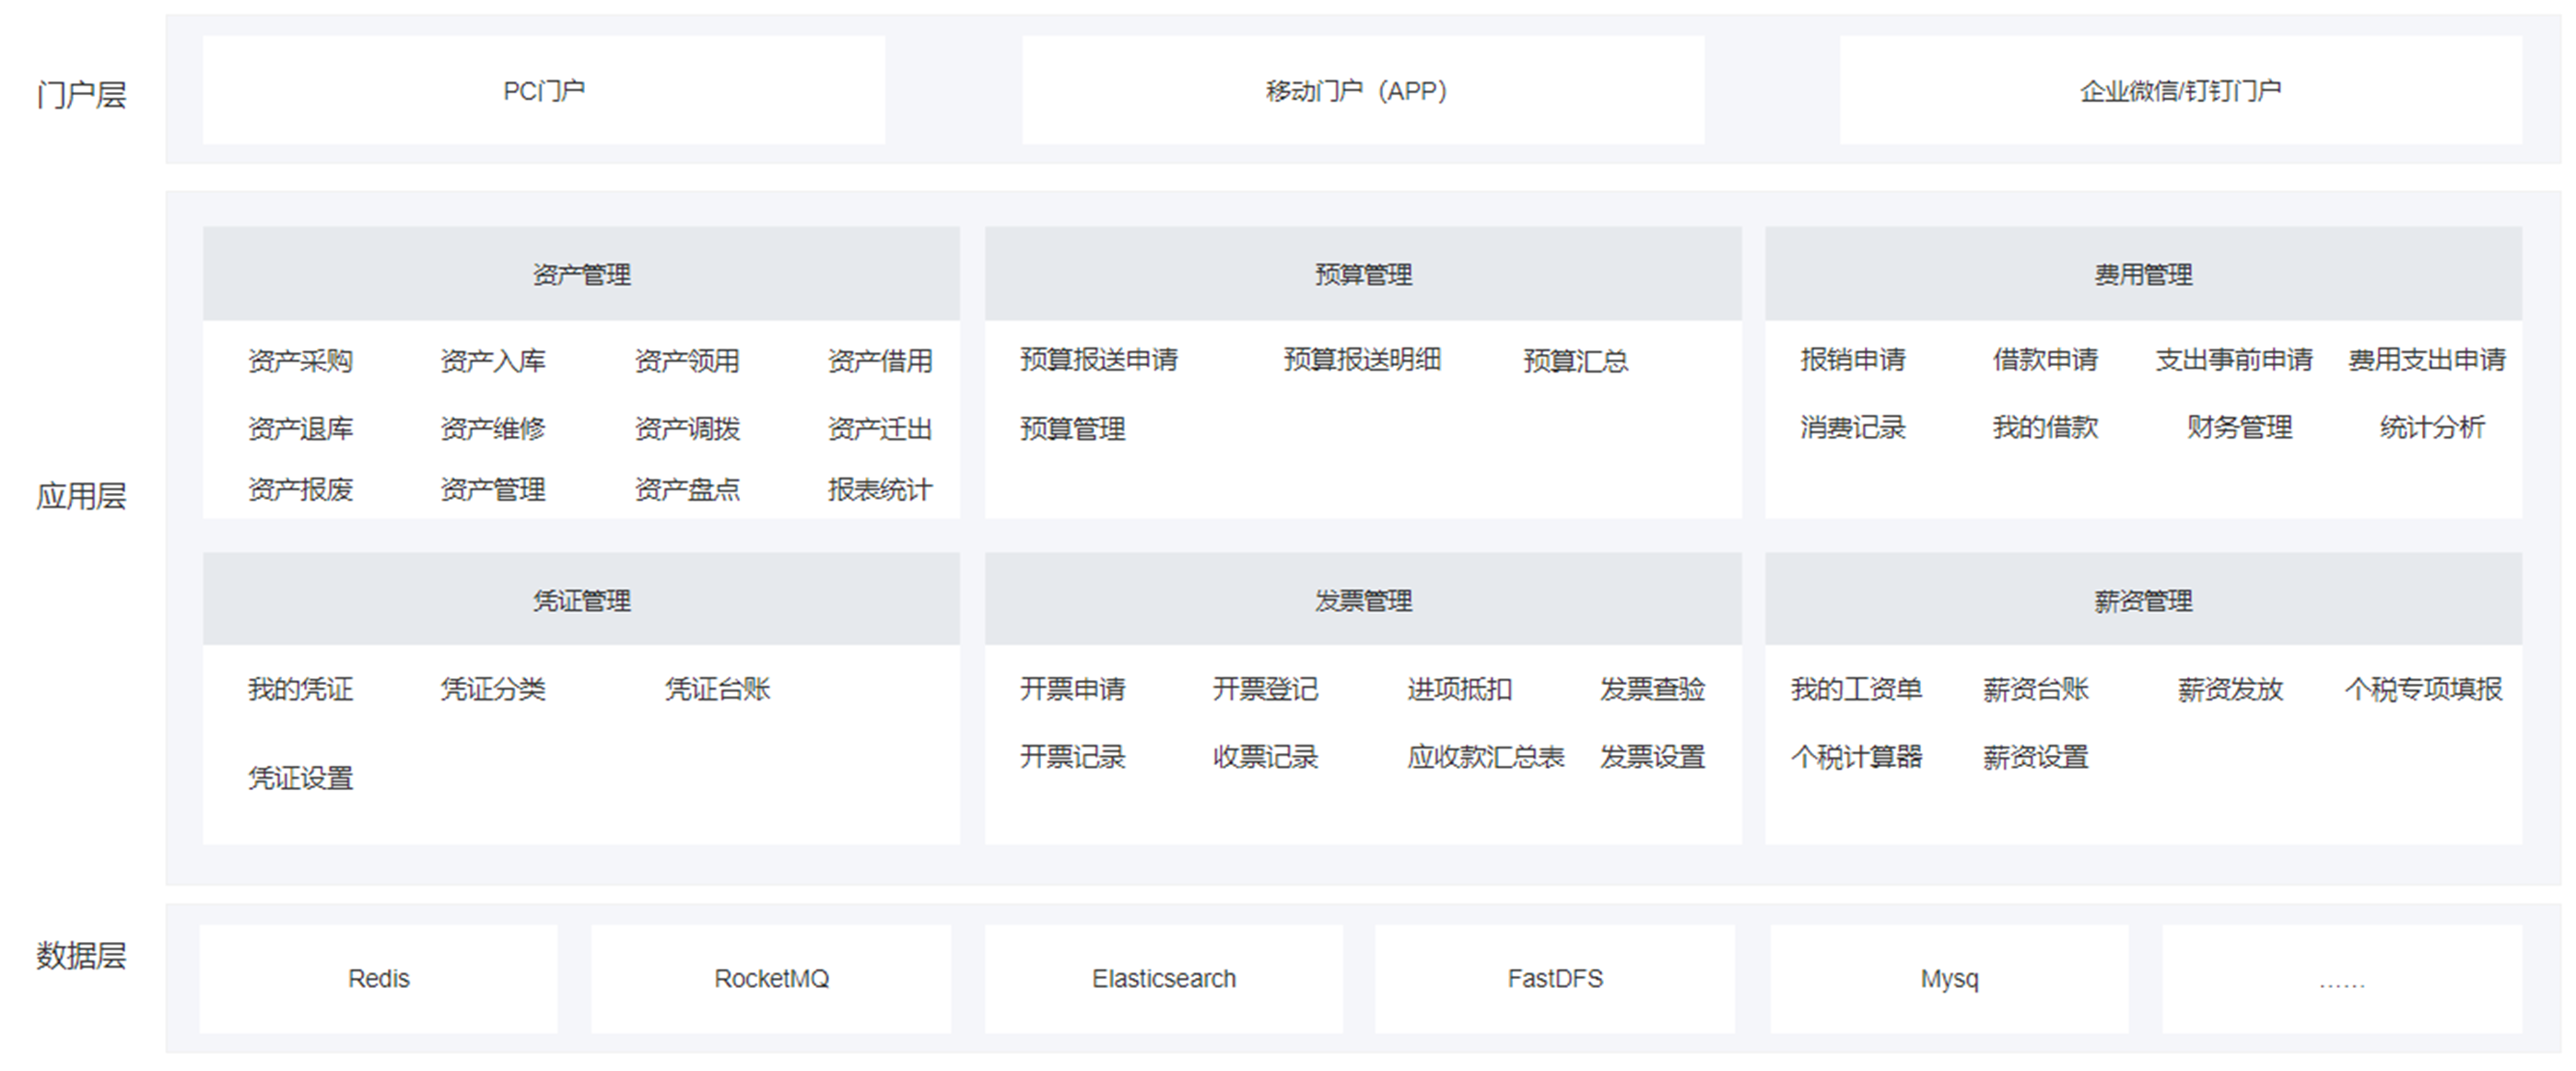Open 预算汇总 item
The width and height of the screenshot is (2576, 1071).
point(1575,361)
